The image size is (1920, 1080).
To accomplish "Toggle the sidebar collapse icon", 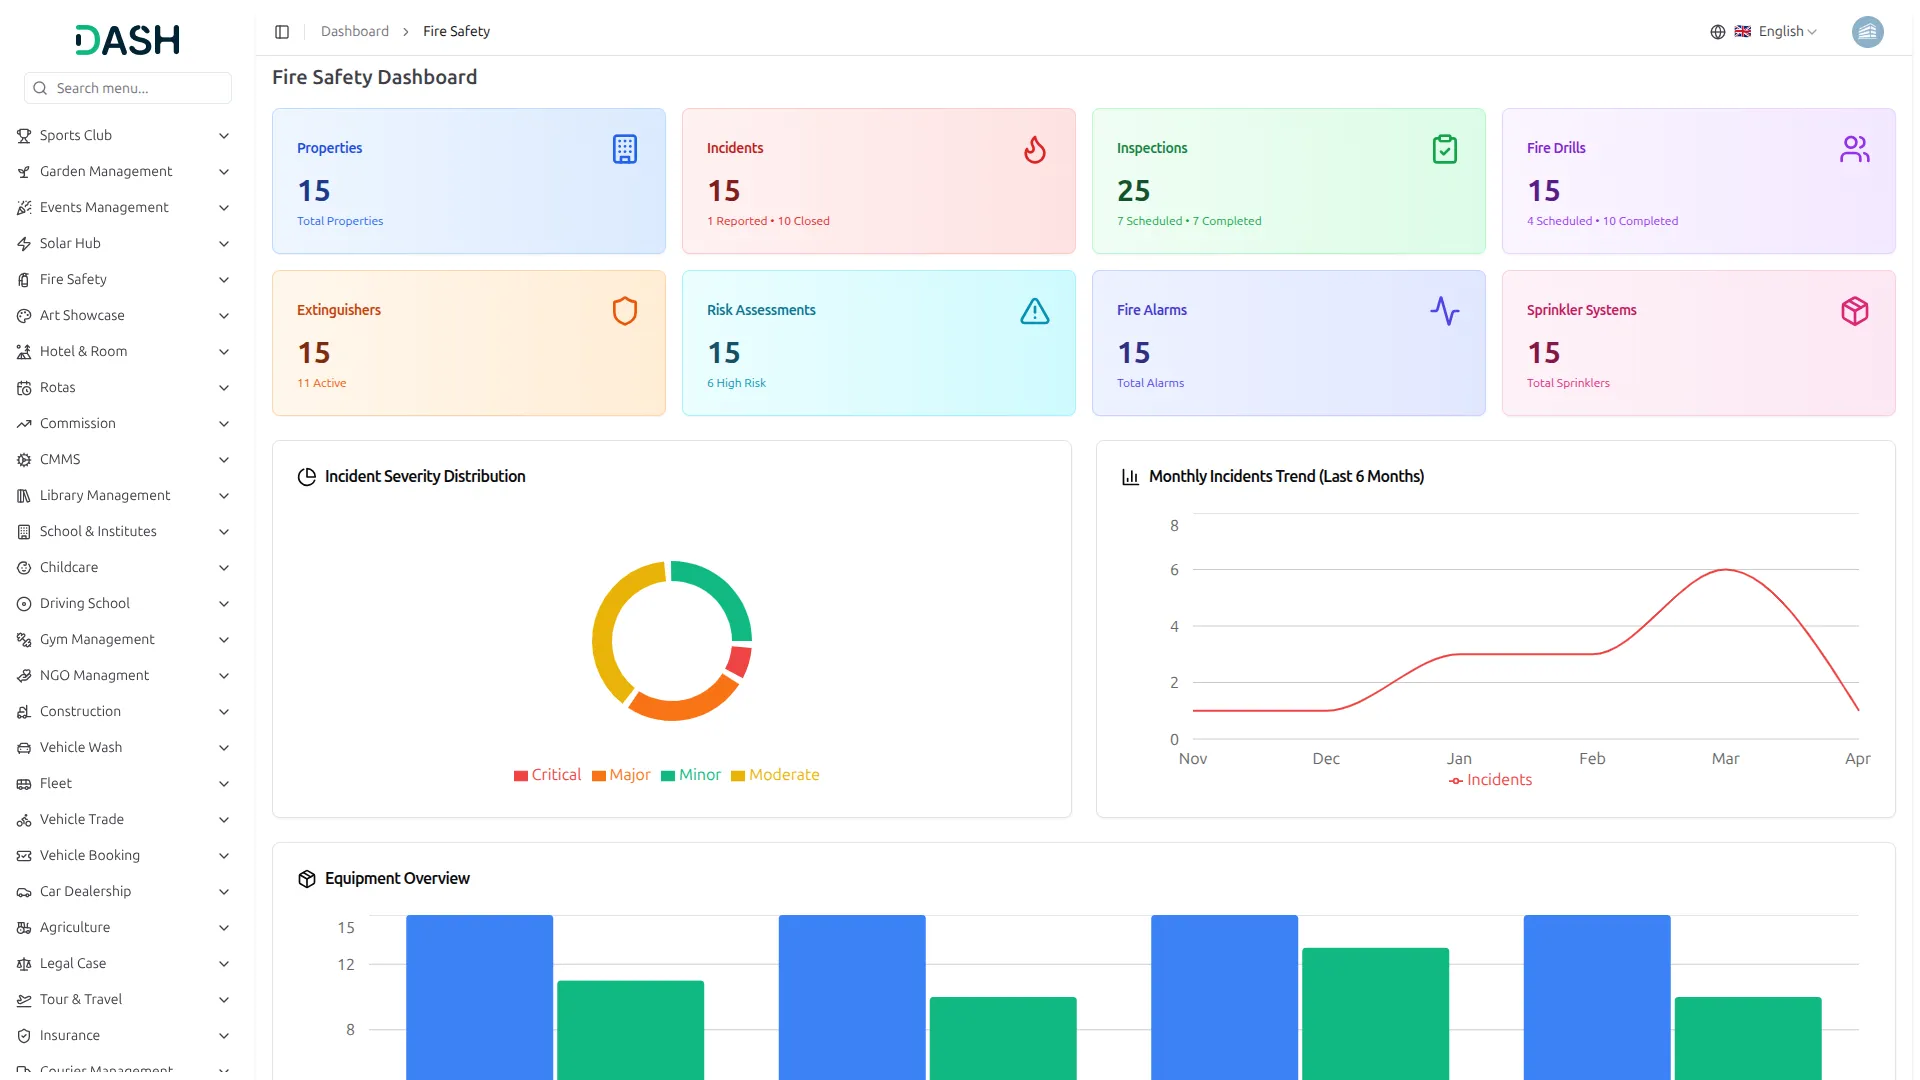I will [x=282, y=32].
